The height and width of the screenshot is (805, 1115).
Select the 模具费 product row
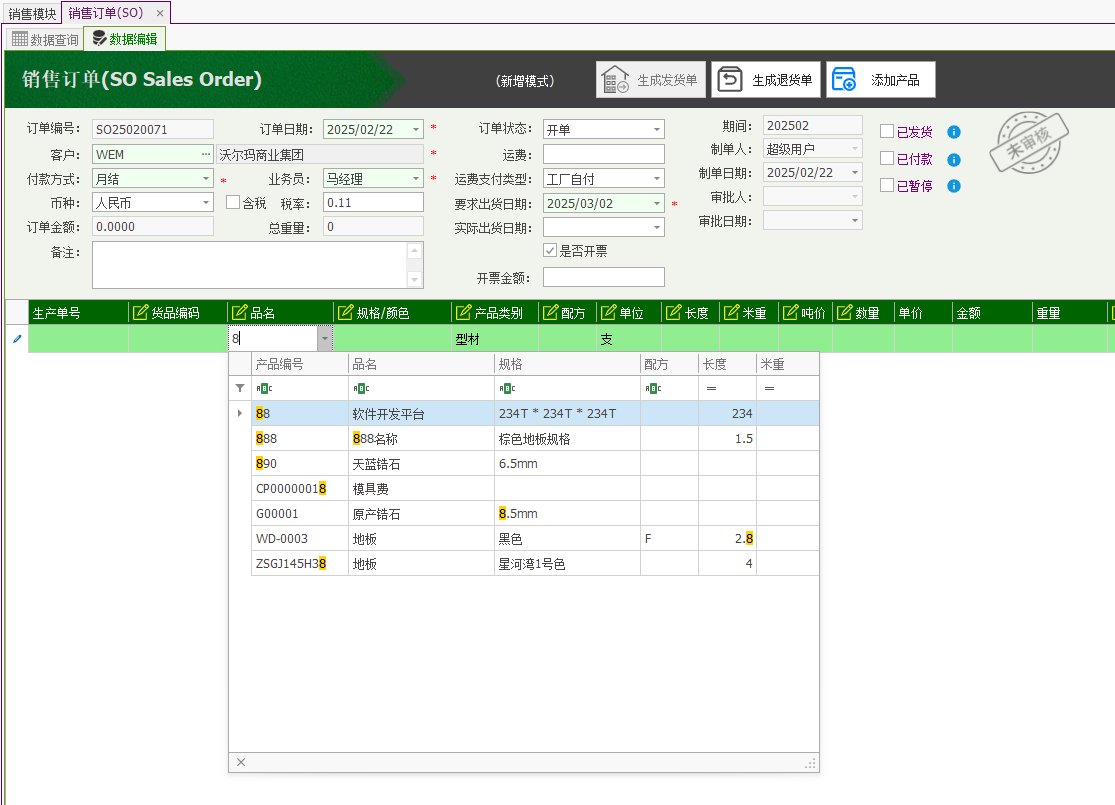pos(535,489)
